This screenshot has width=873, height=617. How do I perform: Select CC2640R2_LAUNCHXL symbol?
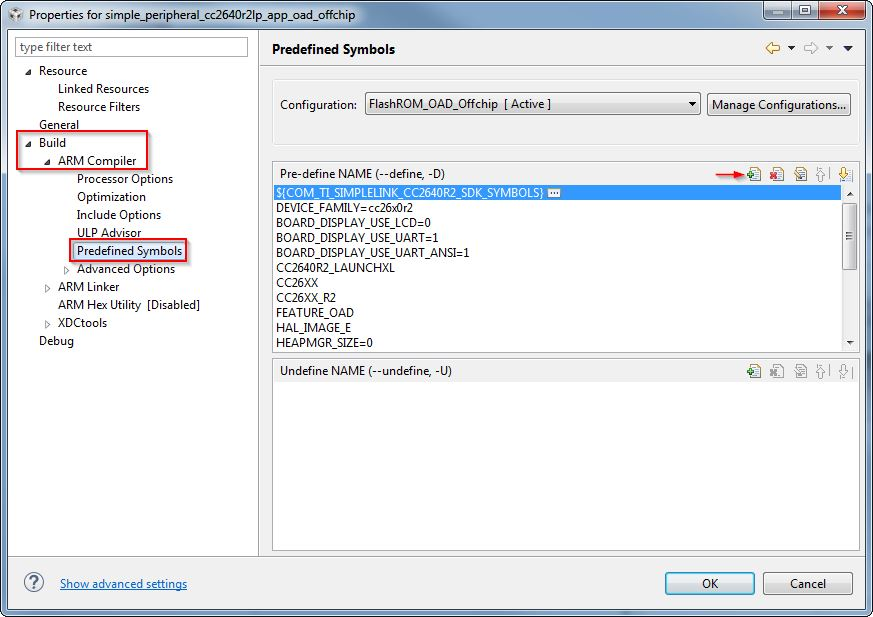[557, 268]
